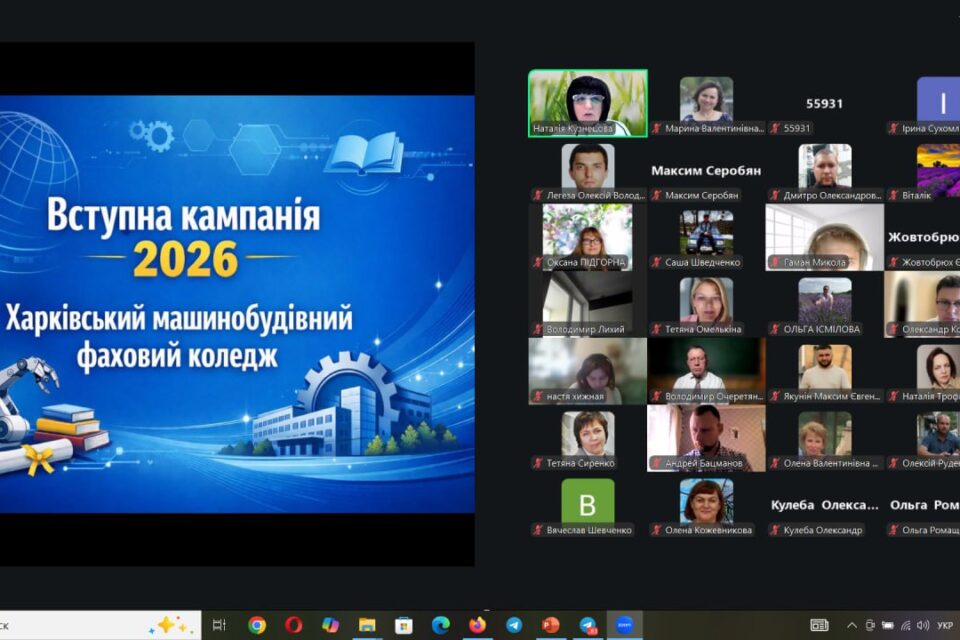Select Олена Кожевникова's participant tile
Viewport: 960px width, 640px height.
(x=707, y=505)
